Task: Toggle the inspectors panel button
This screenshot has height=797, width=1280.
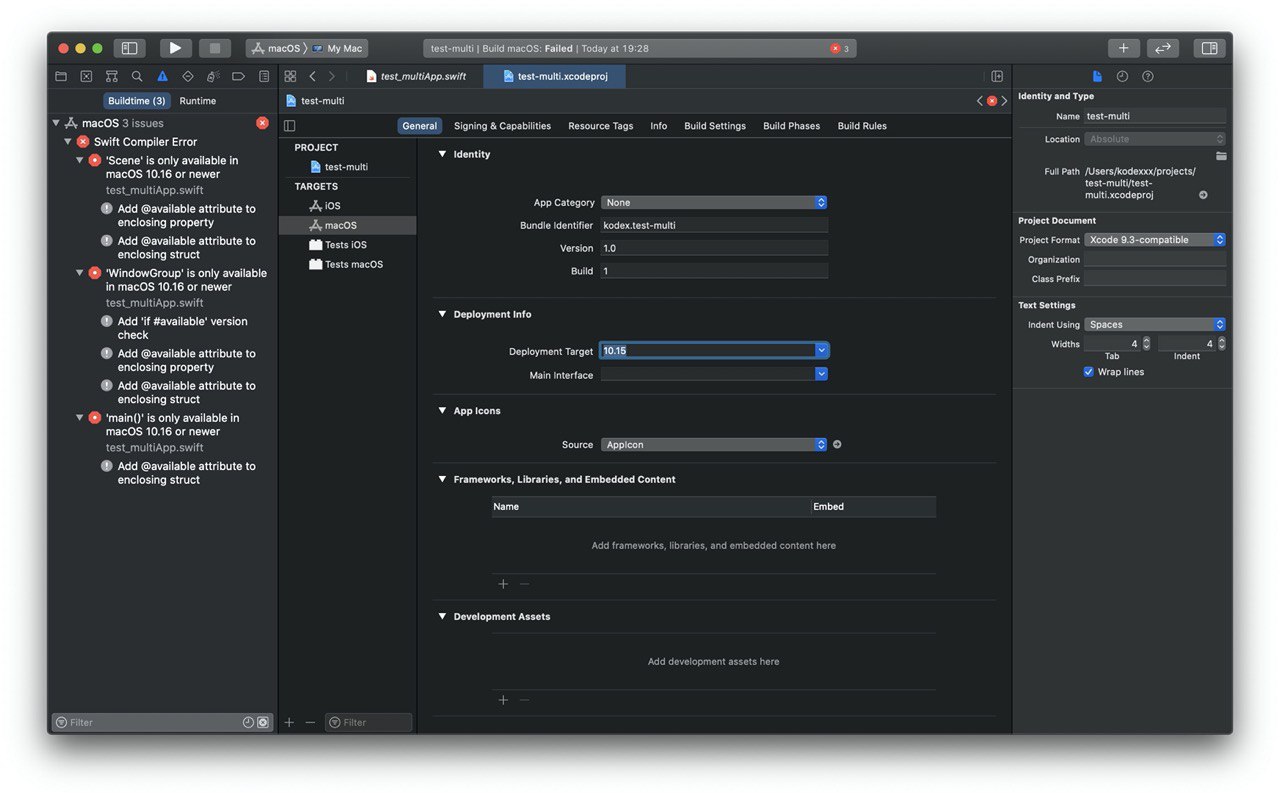Action: pos(1209,48)
